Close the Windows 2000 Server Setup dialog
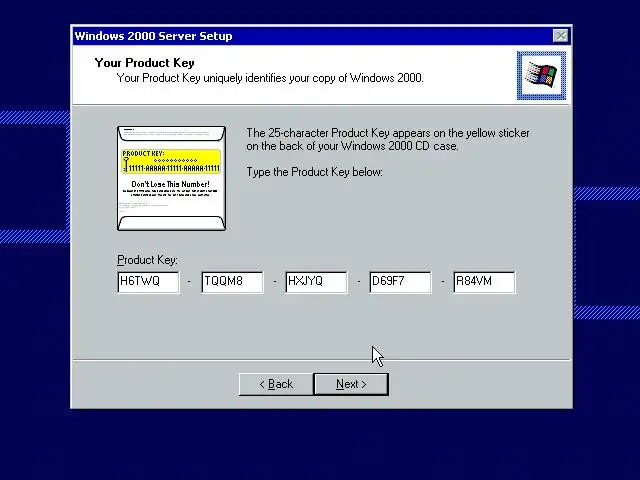Screen dimensions: 640x480 560,36
